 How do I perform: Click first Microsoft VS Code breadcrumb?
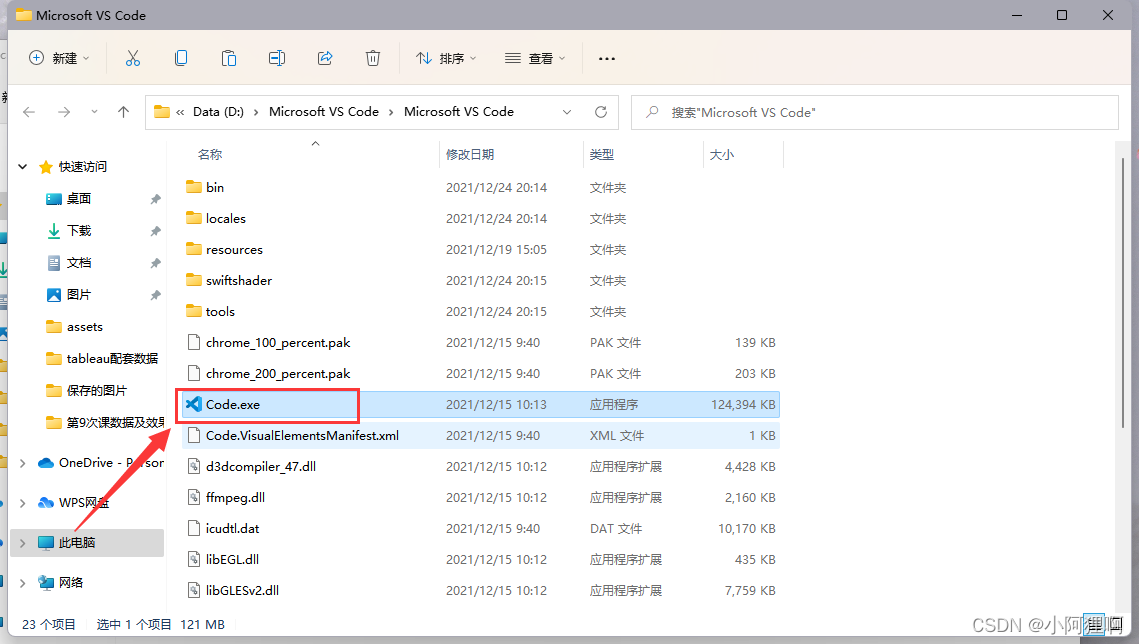coord(324,112)
